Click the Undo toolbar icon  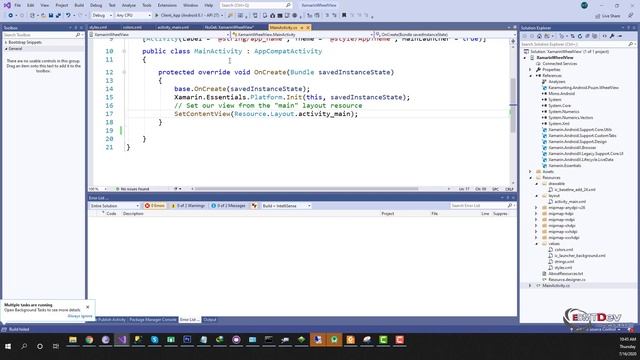click(68, 15)
